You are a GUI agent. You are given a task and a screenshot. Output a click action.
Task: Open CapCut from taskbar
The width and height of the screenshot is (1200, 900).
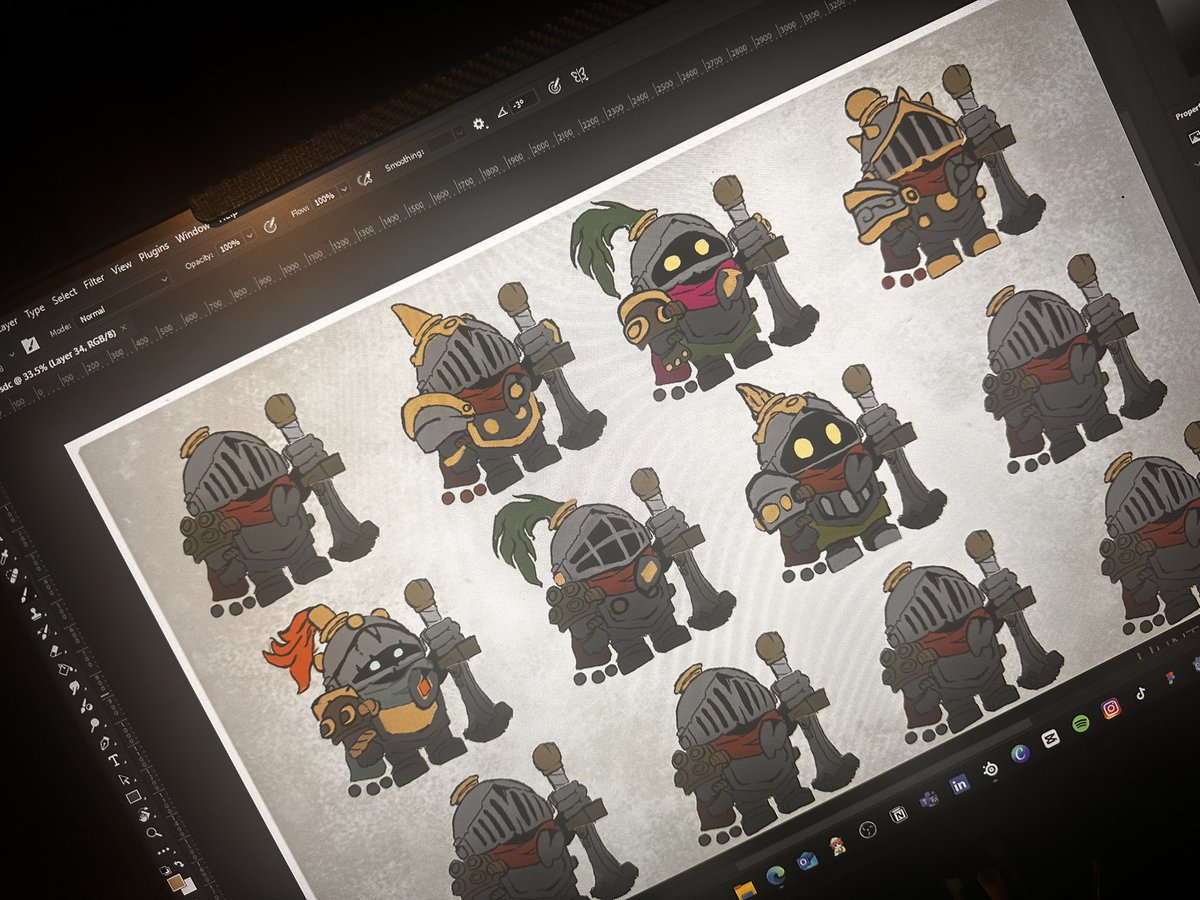(x=1050, y=738)
